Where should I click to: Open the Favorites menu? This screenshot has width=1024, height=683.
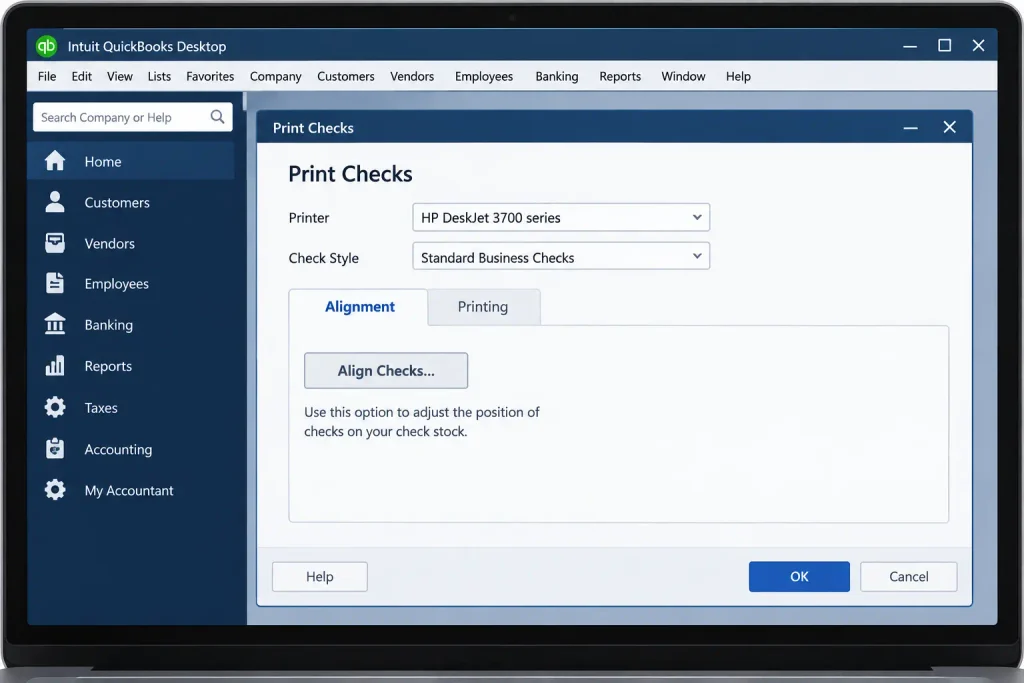(210, 76)
